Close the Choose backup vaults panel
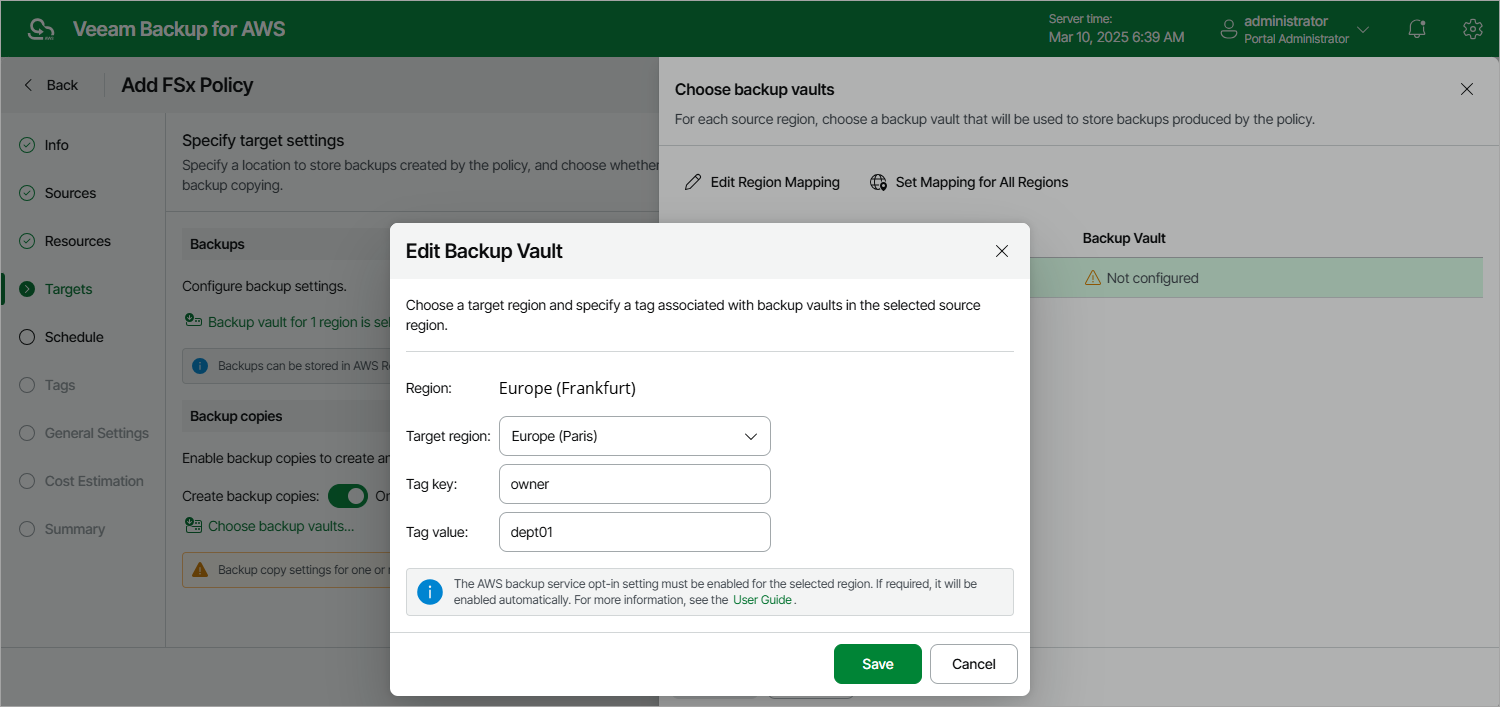 pyautogui.click(x=1467, y=89)
